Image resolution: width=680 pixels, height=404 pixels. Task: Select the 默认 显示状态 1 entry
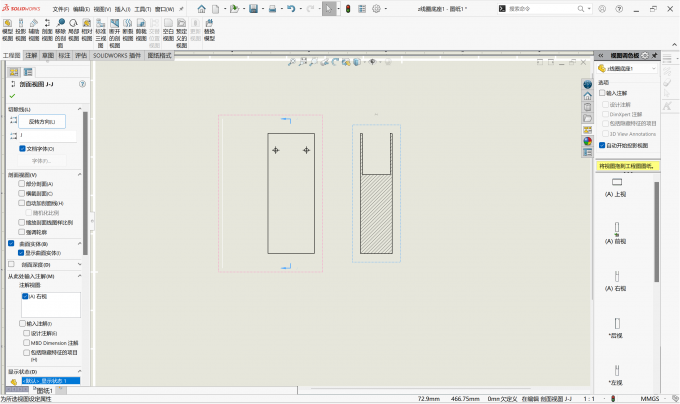point(51,381)
